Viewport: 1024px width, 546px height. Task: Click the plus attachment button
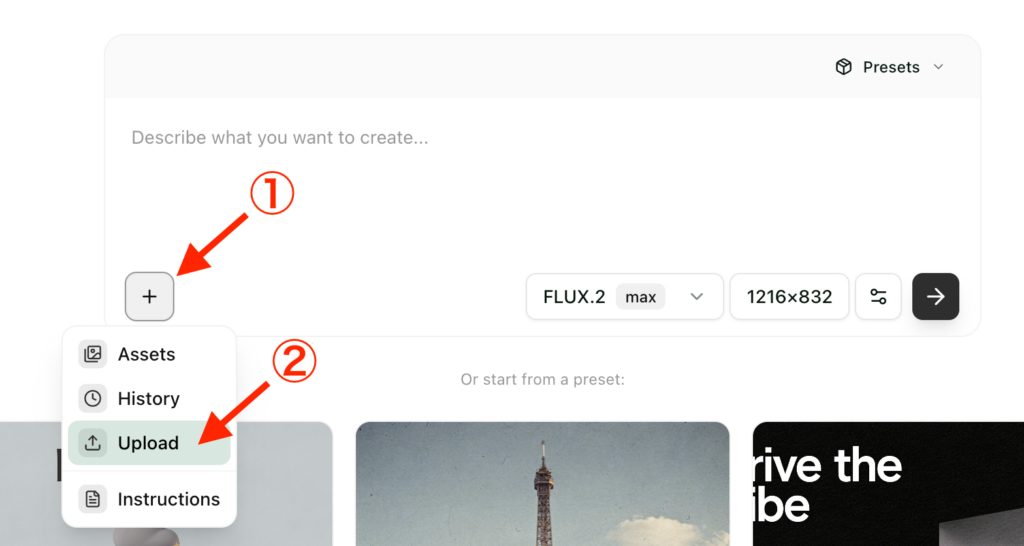[150, 297]
